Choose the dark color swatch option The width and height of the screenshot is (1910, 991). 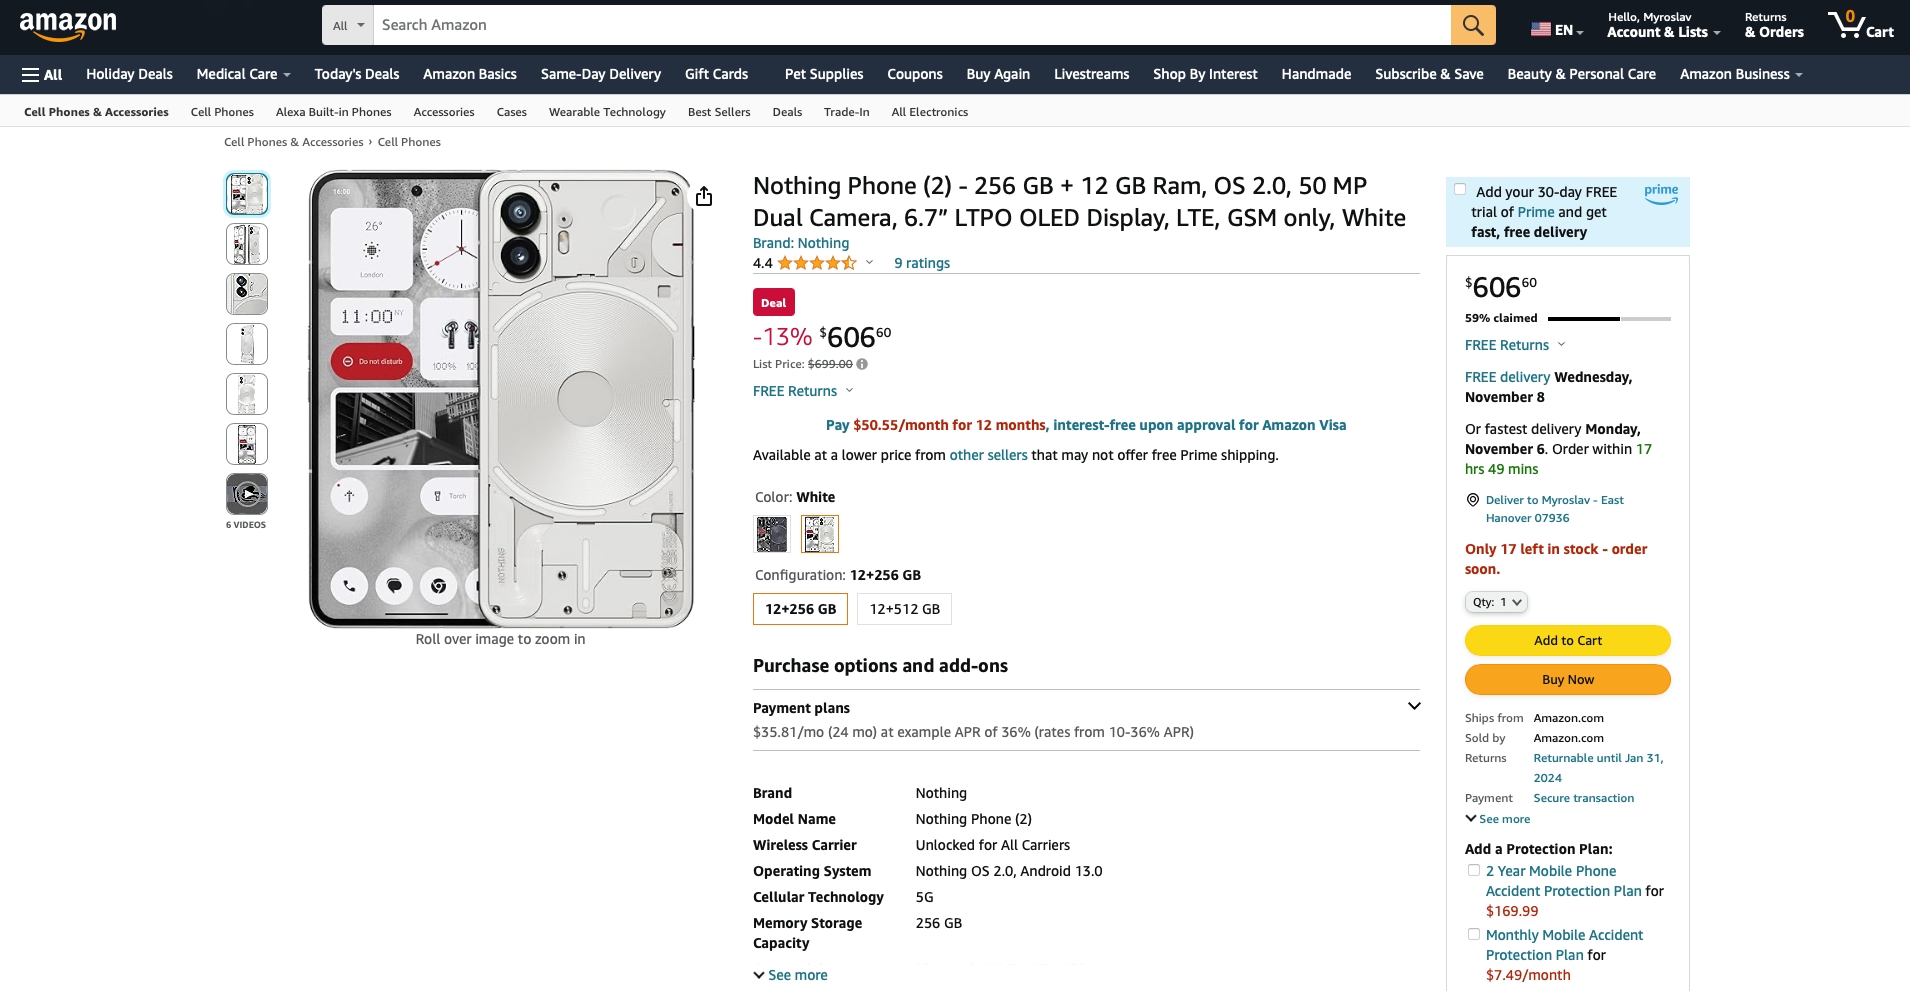tap(772, 534)
